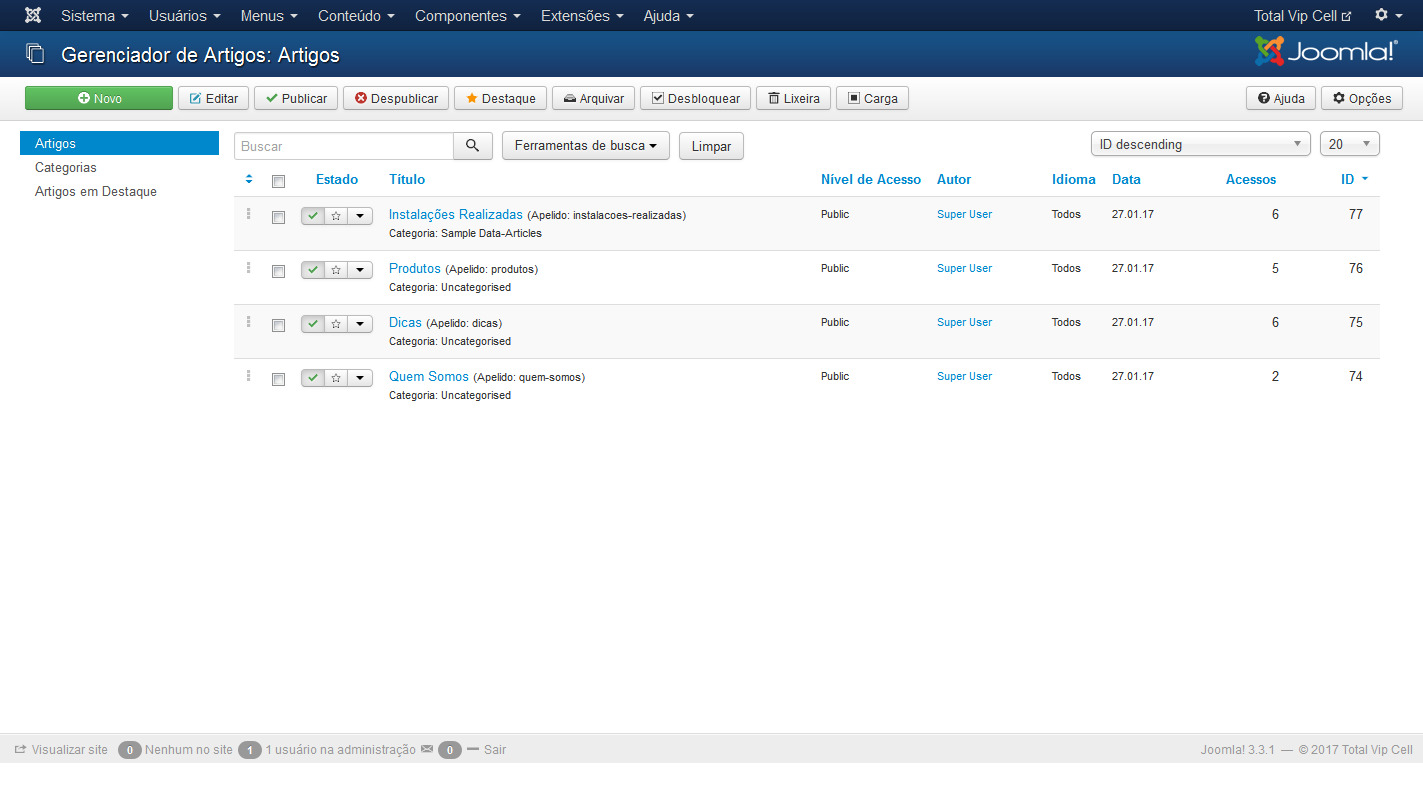Screen dimensions: 1423x793
Task: Open status actions dropdown for Instalações Realizadas
Action: point(360,215)
